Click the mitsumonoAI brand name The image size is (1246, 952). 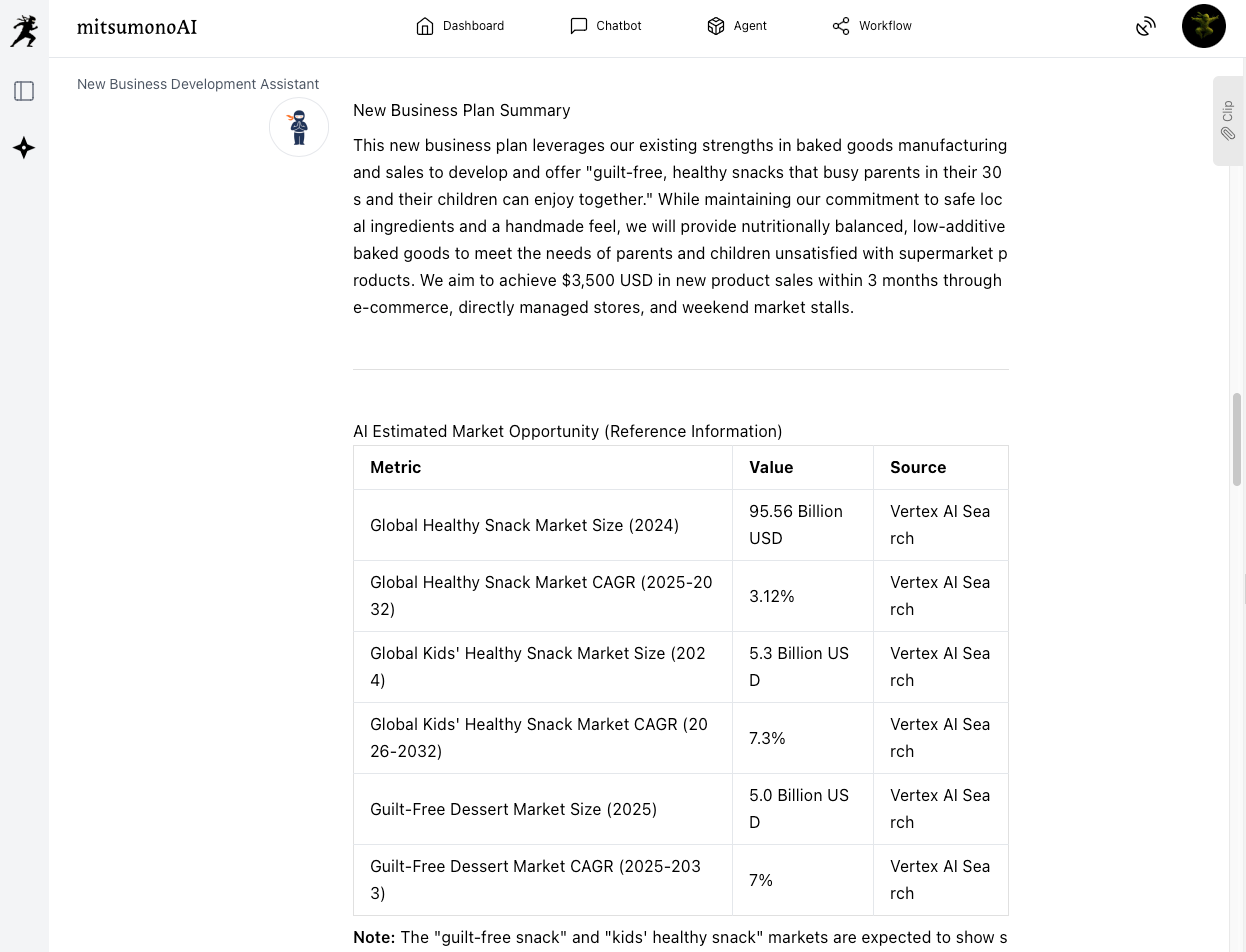137,27
